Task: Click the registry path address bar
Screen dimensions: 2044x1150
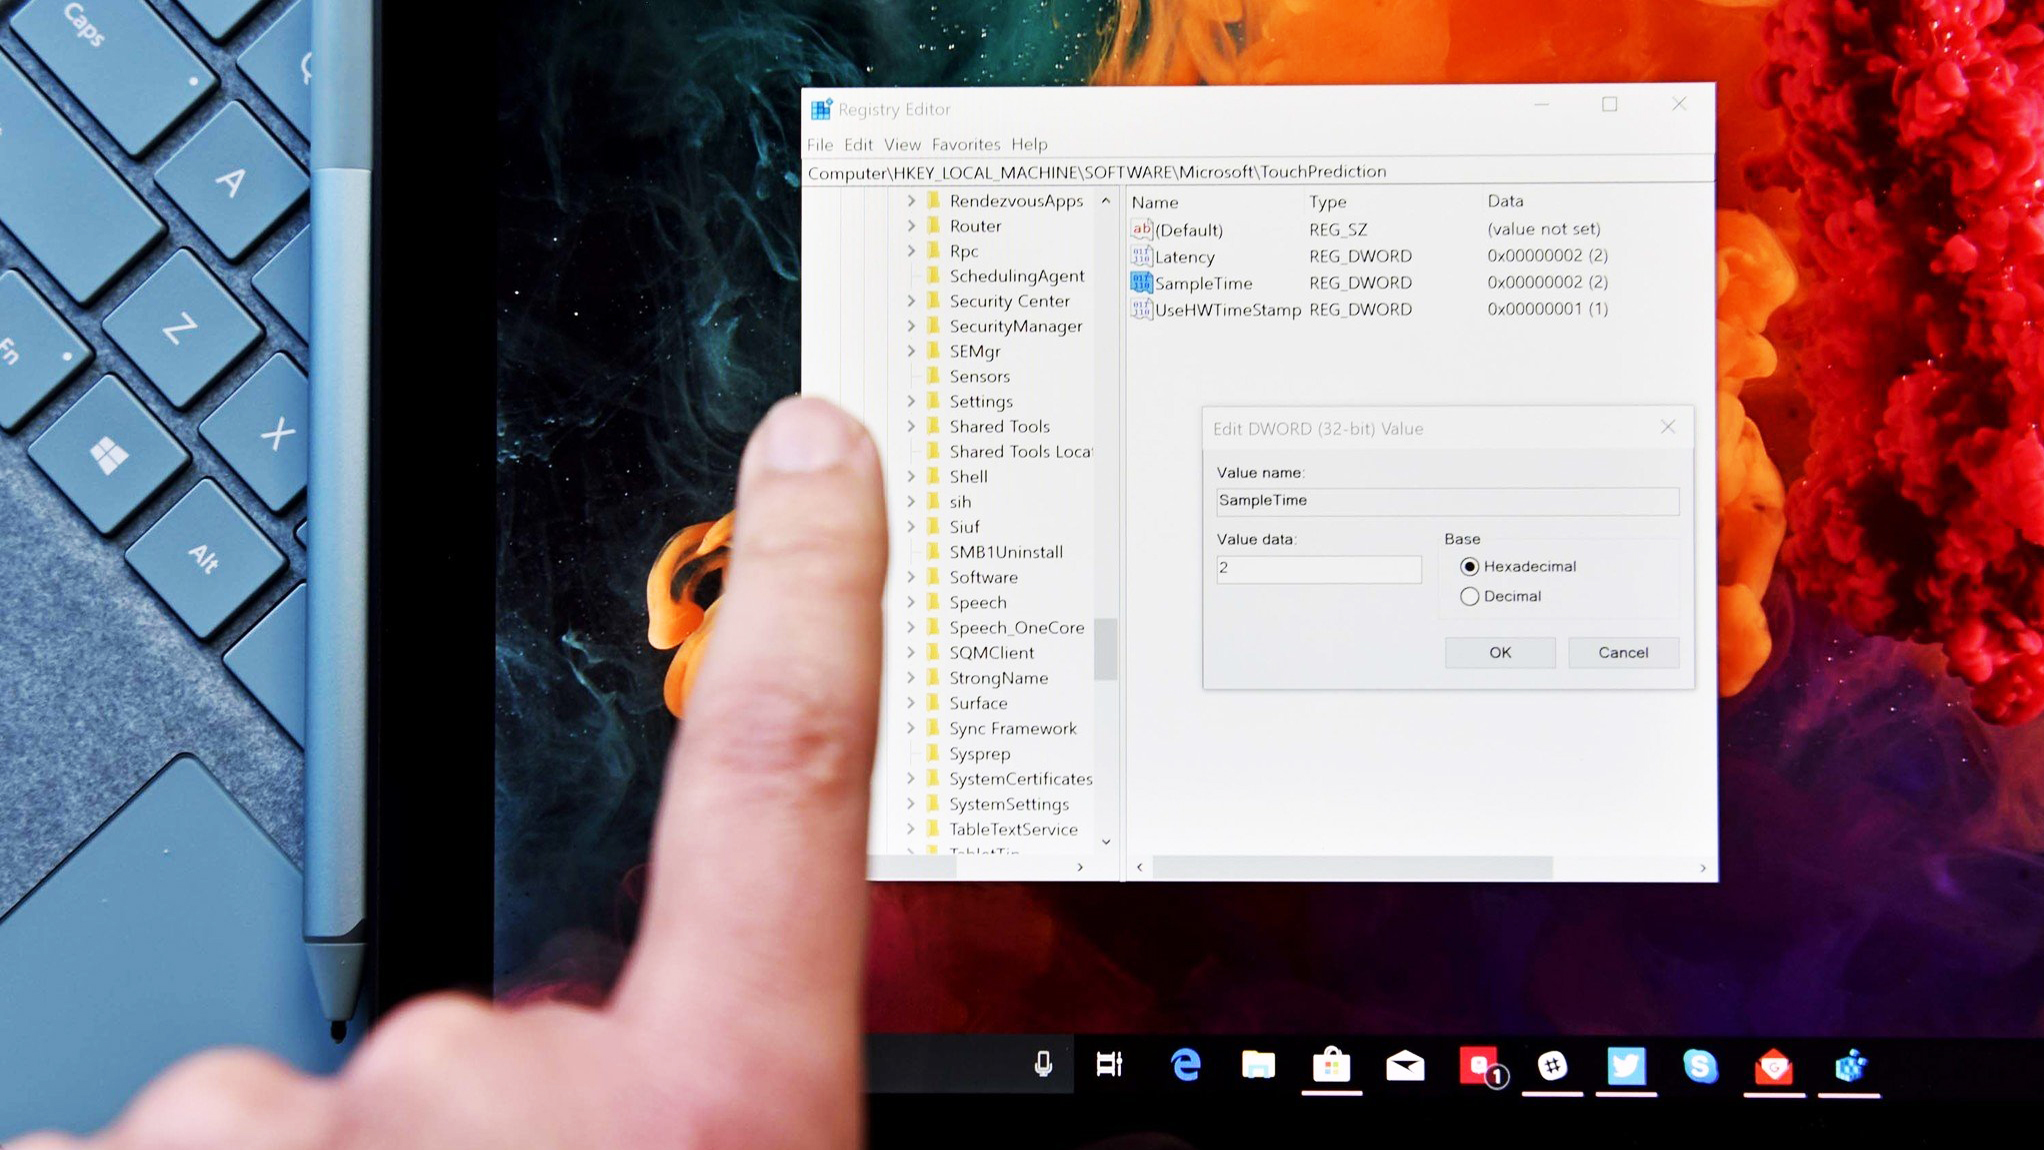Action: (1260, 172)
